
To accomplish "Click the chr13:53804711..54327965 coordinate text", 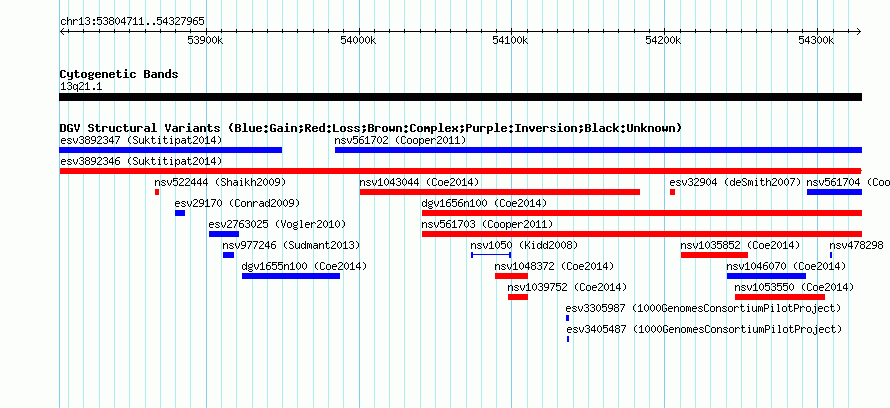I will (132, 22).
